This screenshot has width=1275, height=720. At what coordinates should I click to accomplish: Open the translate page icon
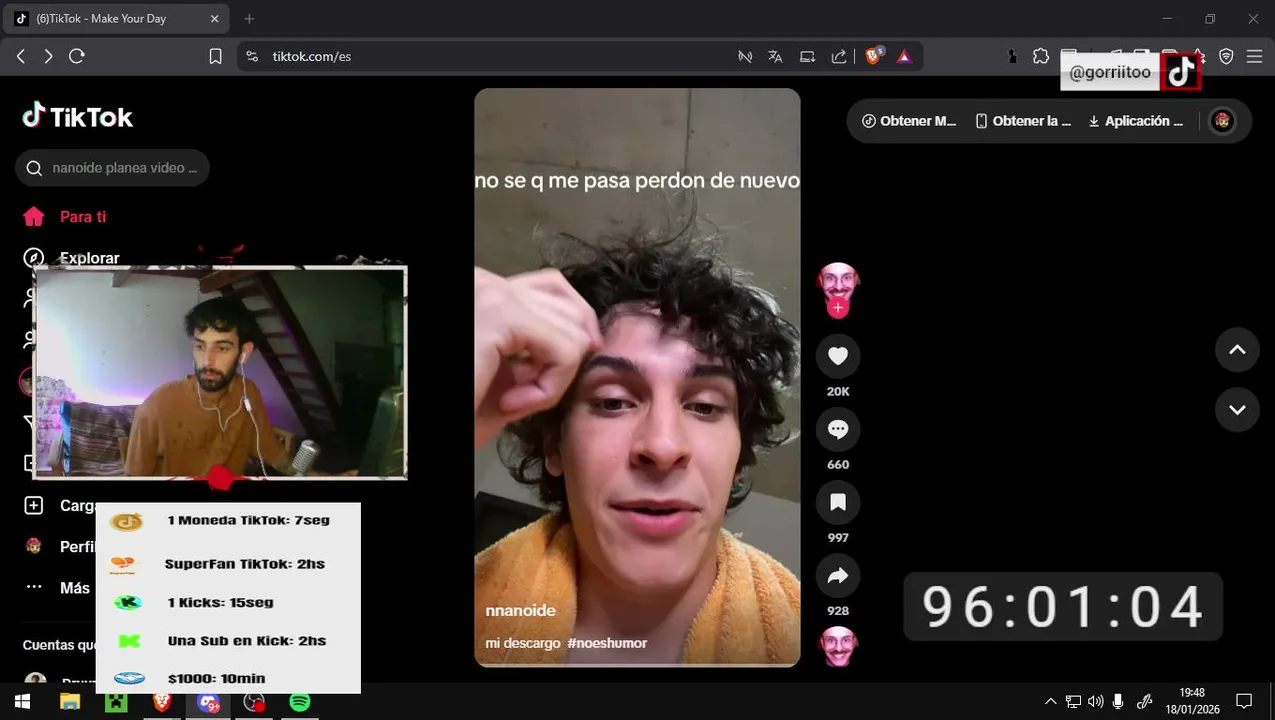[x=775, y=57]
